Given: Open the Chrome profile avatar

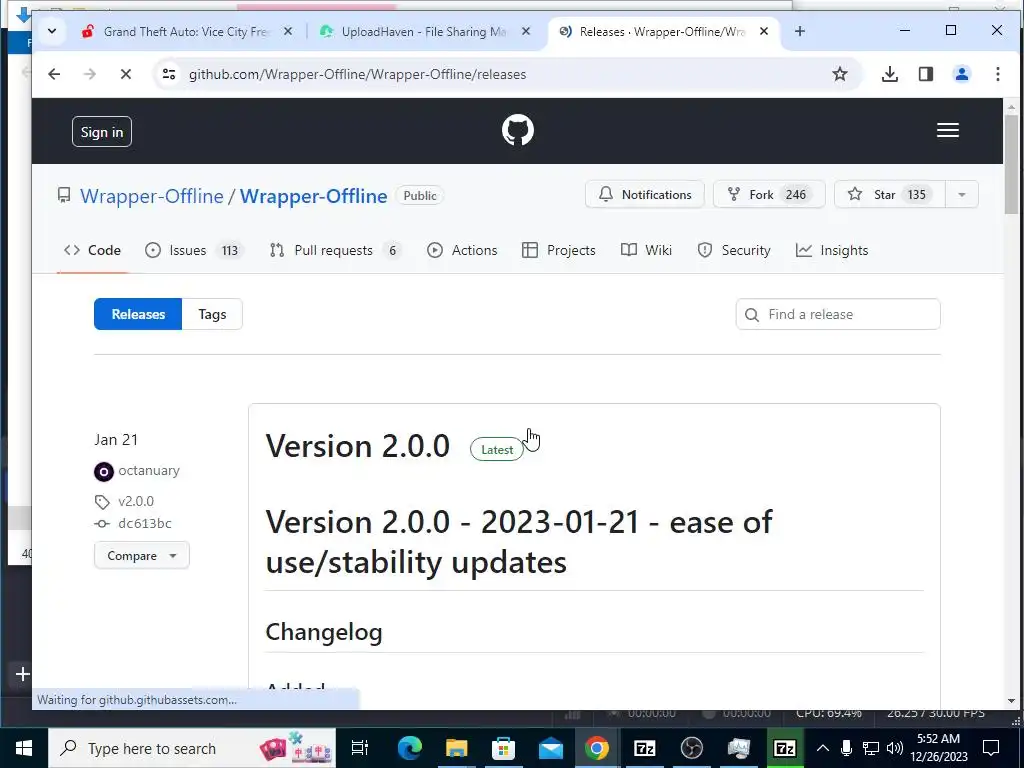Looking at the screenshot, I should point(961,74).
